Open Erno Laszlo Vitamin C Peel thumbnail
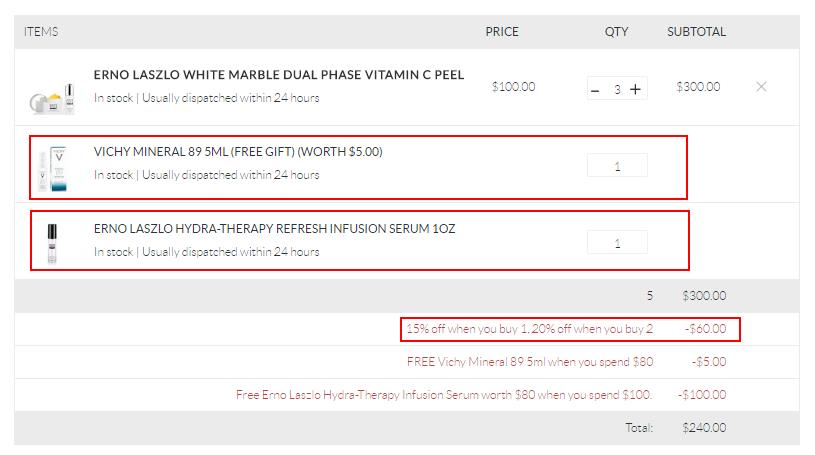Viewport: 815px width, 455px height. point(52,99)
